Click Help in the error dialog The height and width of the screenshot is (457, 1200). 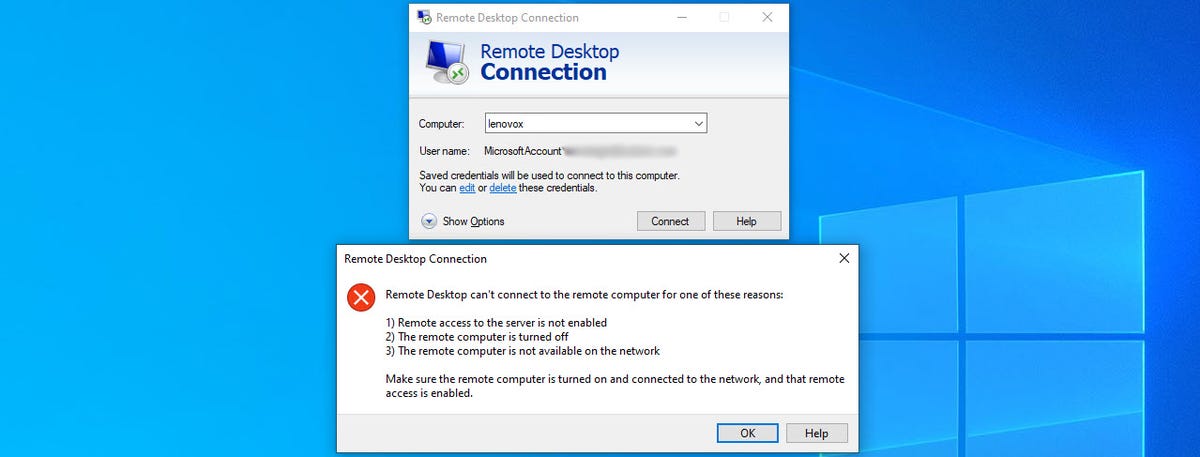coord(817,433)
